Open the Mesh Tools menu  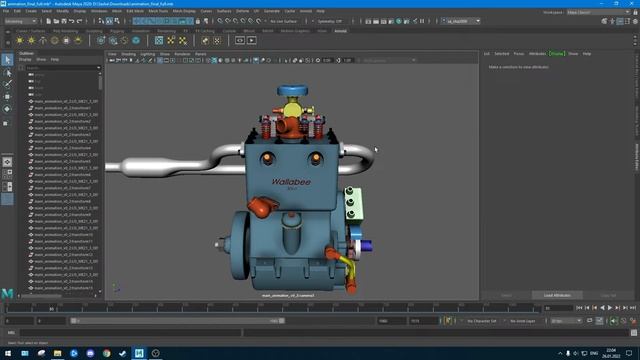(158, 11)
